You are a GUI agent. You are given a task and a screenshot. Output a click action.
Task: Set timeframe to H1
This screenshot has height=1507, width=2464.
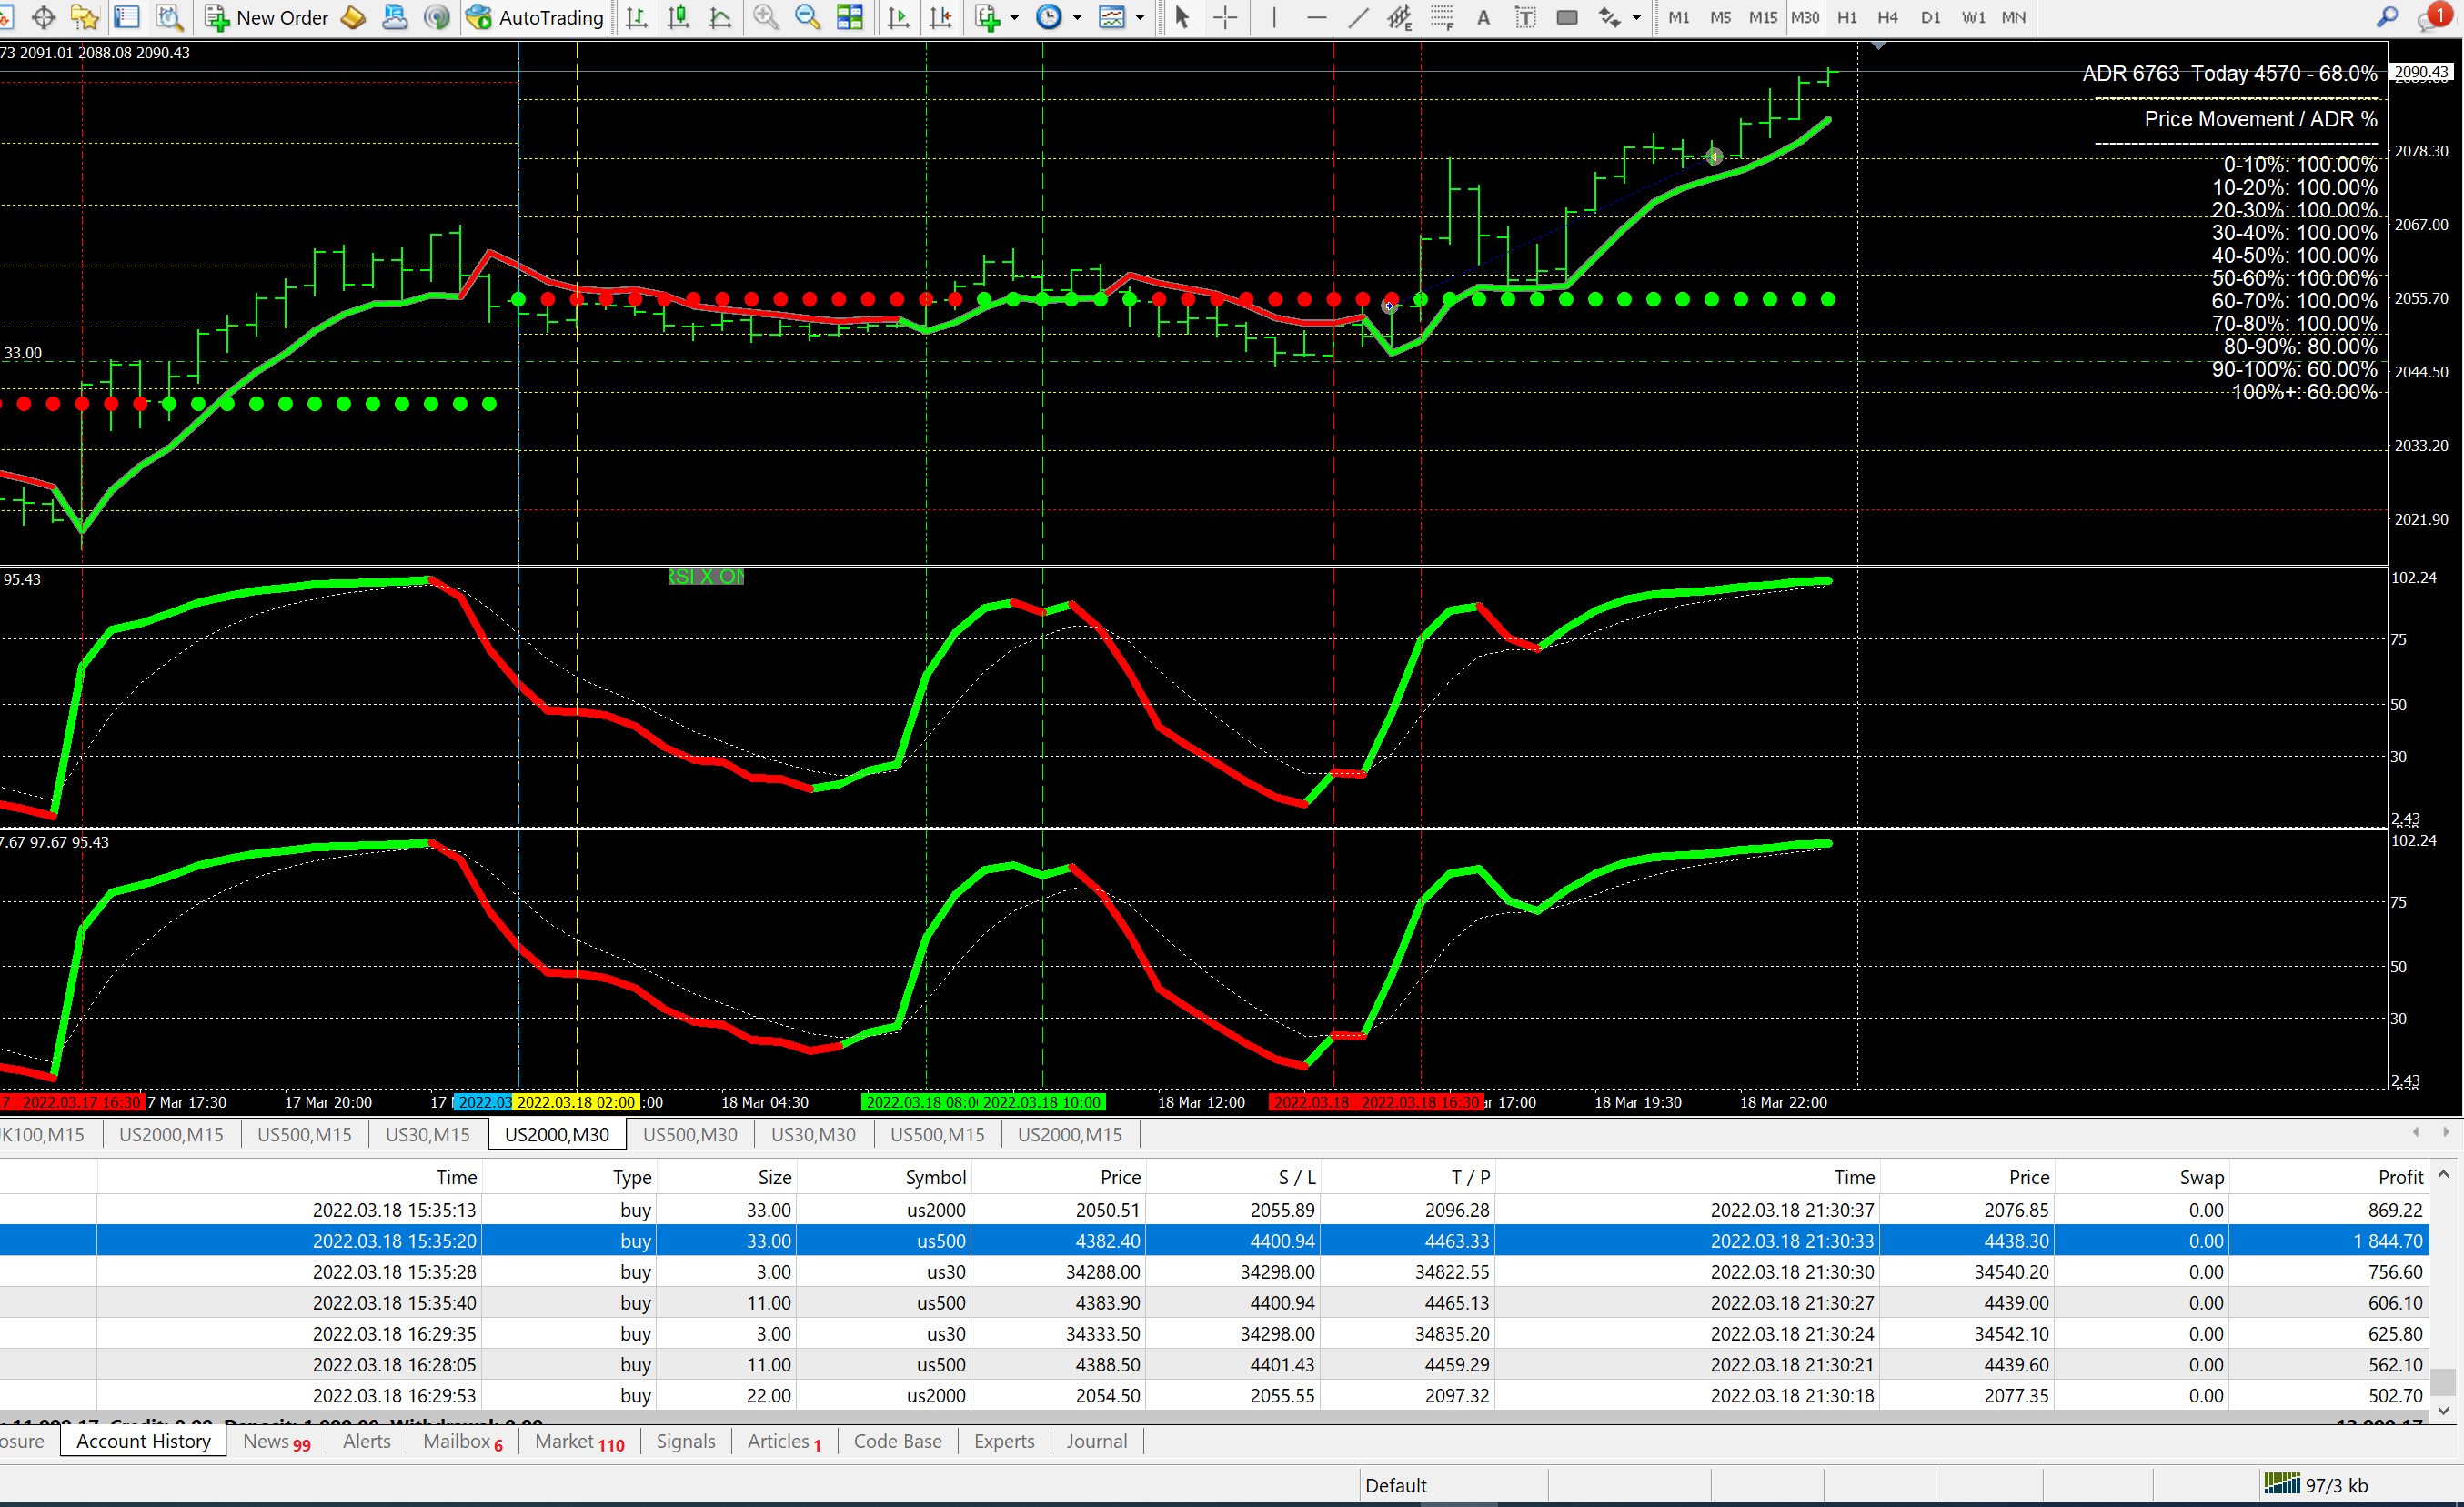tap(1847, 17)
